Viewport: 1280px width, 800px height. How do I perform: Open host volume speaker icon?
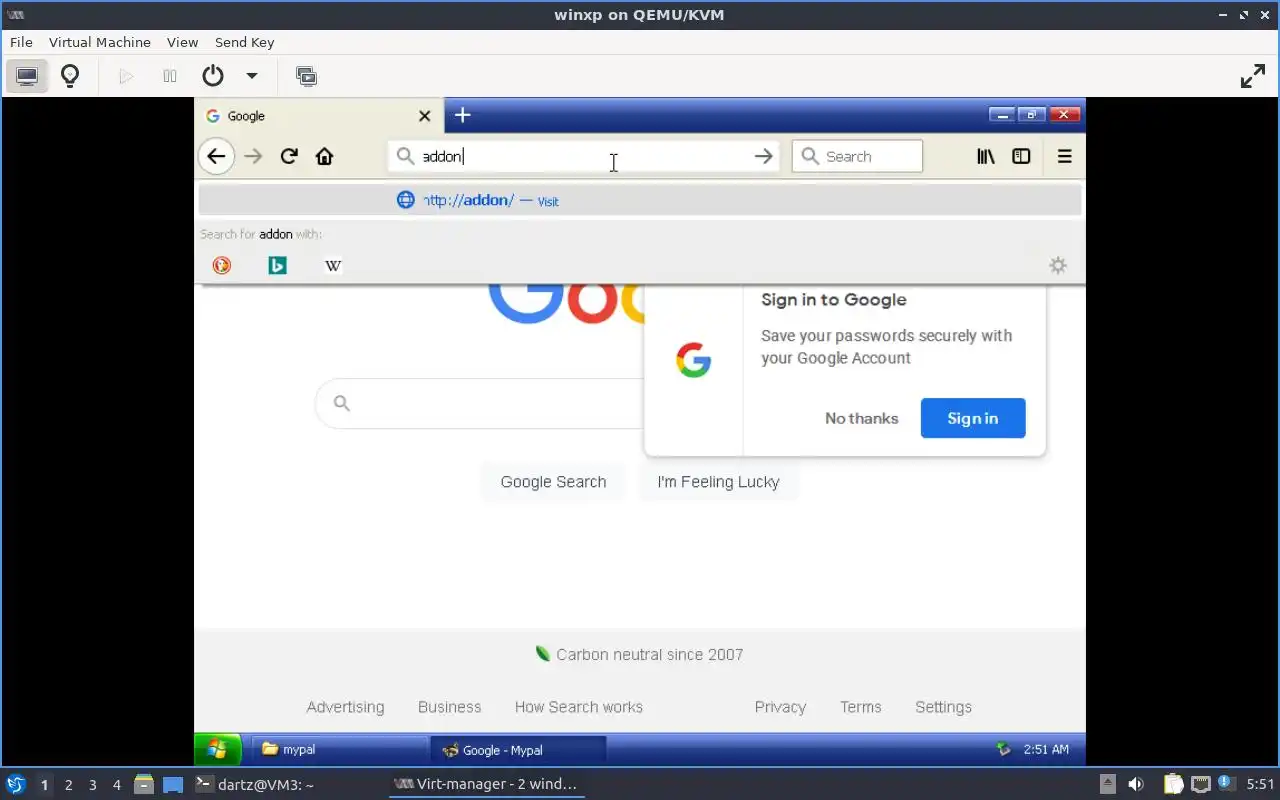pos(1136,784)
